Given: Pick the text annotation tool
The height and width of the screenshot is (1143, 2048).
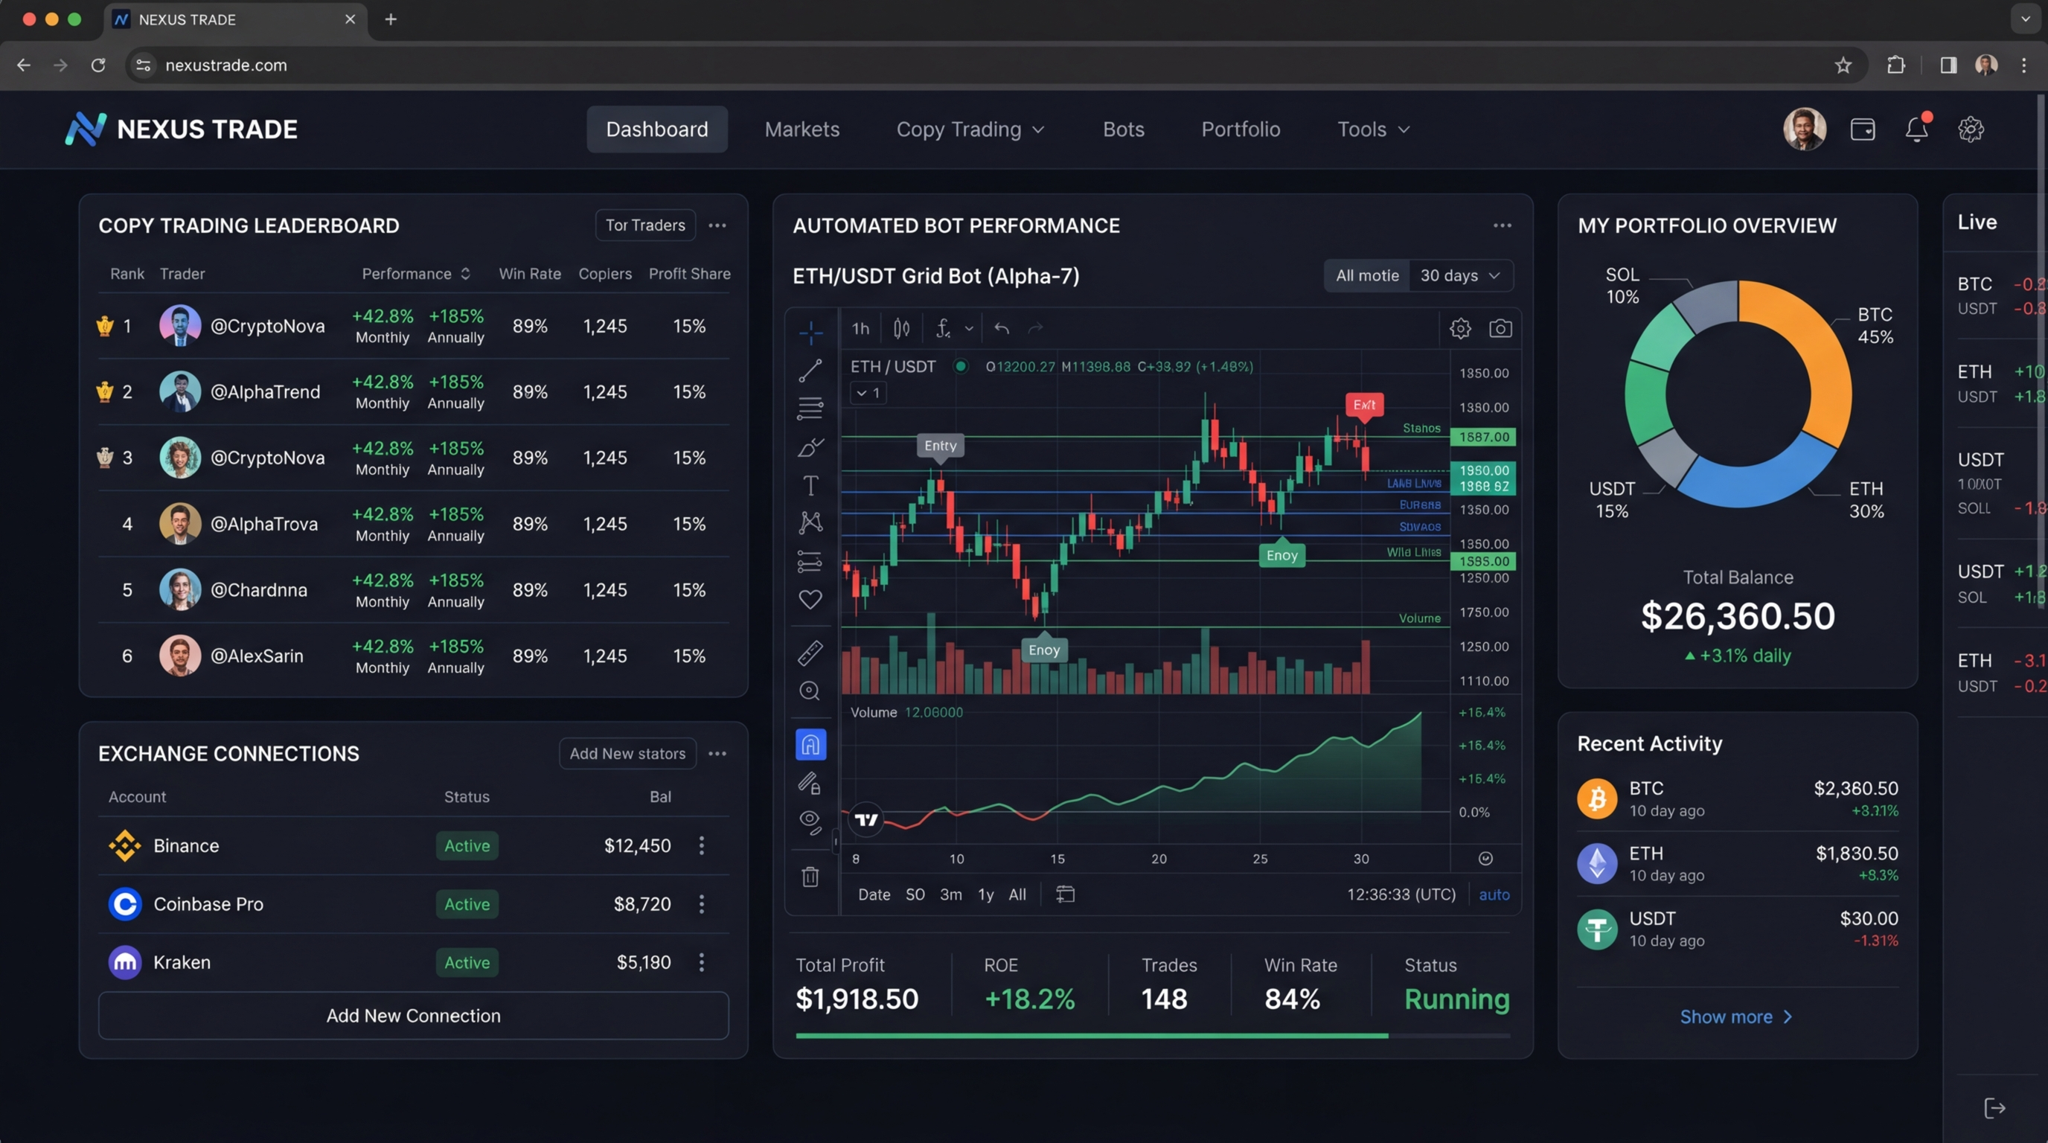Looking at the screenshot, I should coord(810,485).
